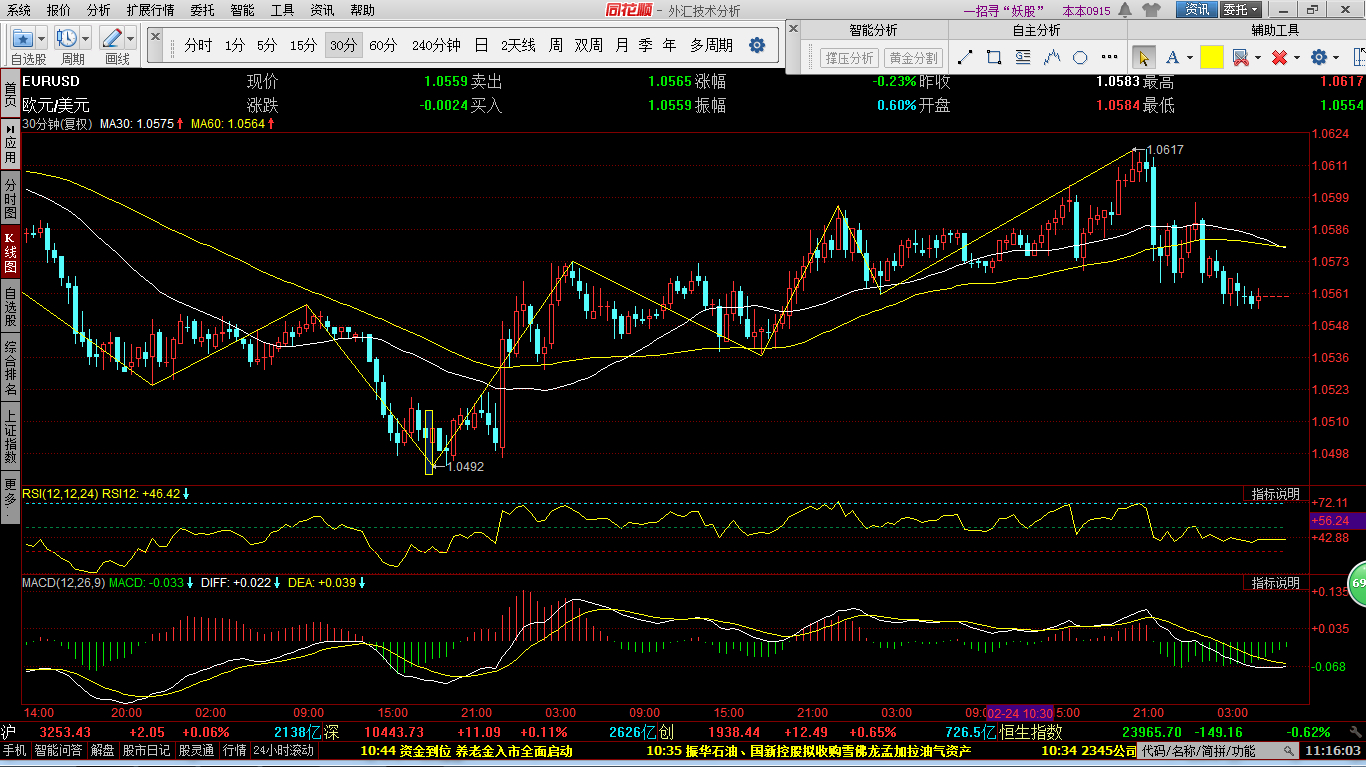Viewport: 1366px width, 767px height.
Task: Open the 自选股 favorites icon
Action: tap(22, 39)
